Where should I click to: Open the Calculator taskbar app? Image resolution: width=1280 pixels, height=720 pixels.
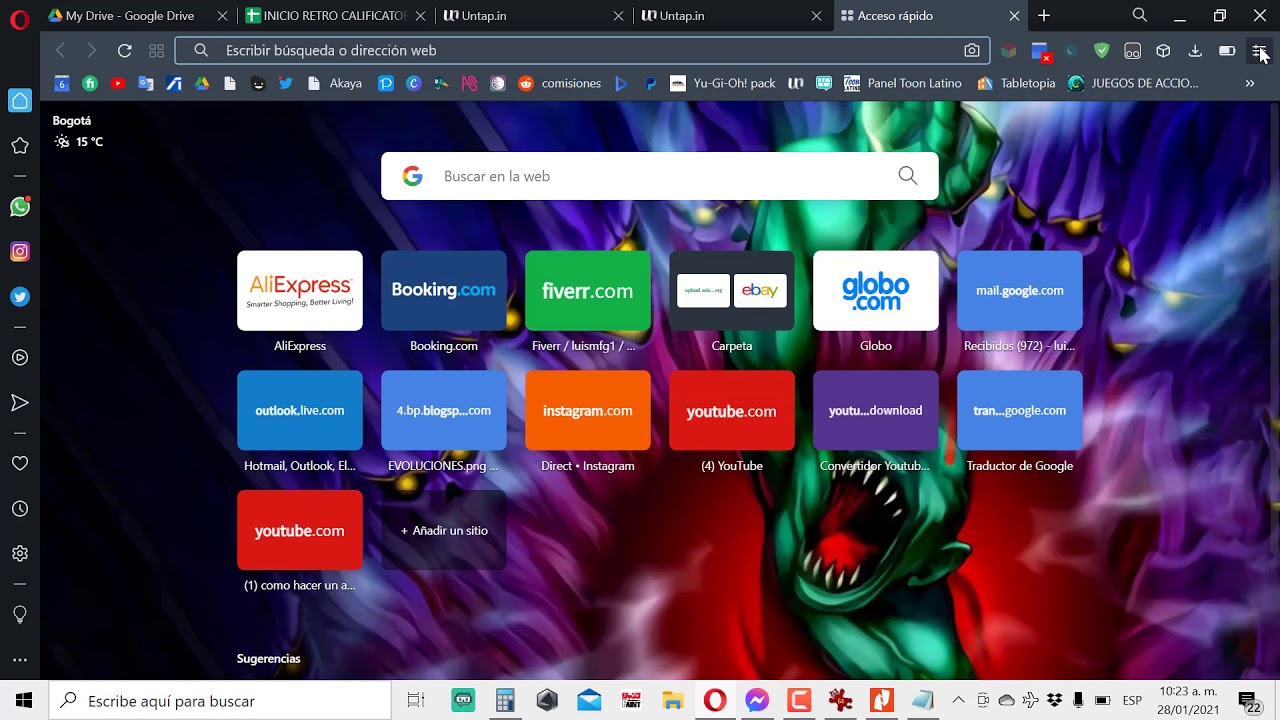[x=505, y=701]
